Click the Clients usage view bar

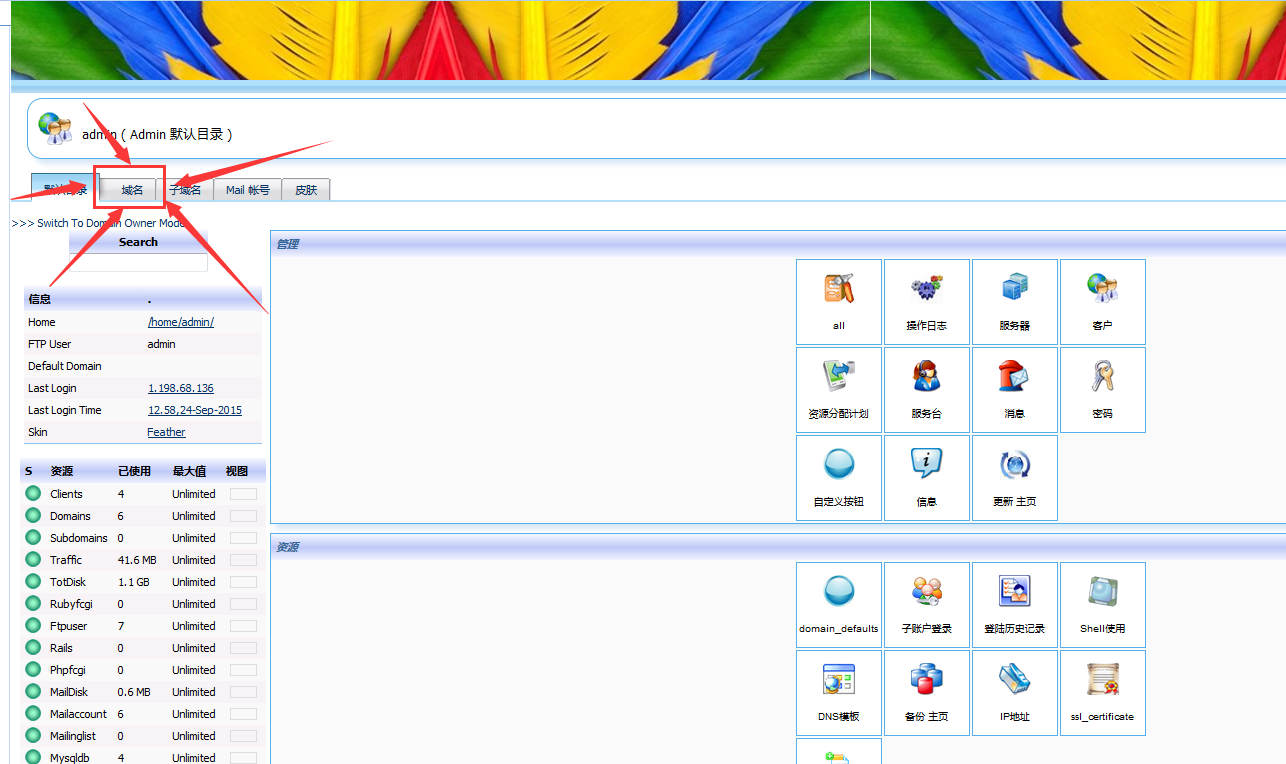243,494
